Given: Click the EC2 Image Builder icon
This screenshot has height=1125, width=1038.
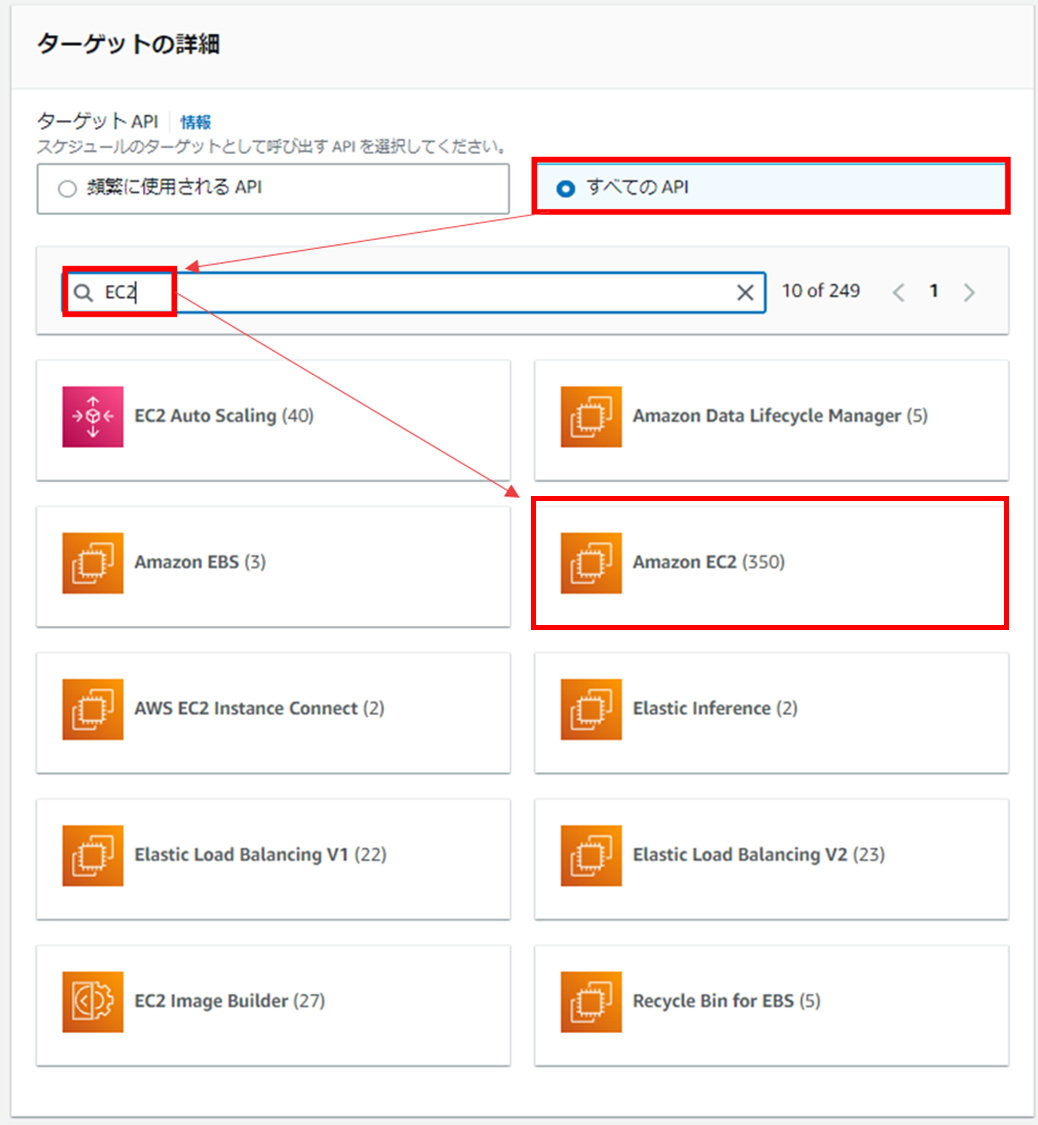Looking at the screenshot, I should coord(93,1002).
